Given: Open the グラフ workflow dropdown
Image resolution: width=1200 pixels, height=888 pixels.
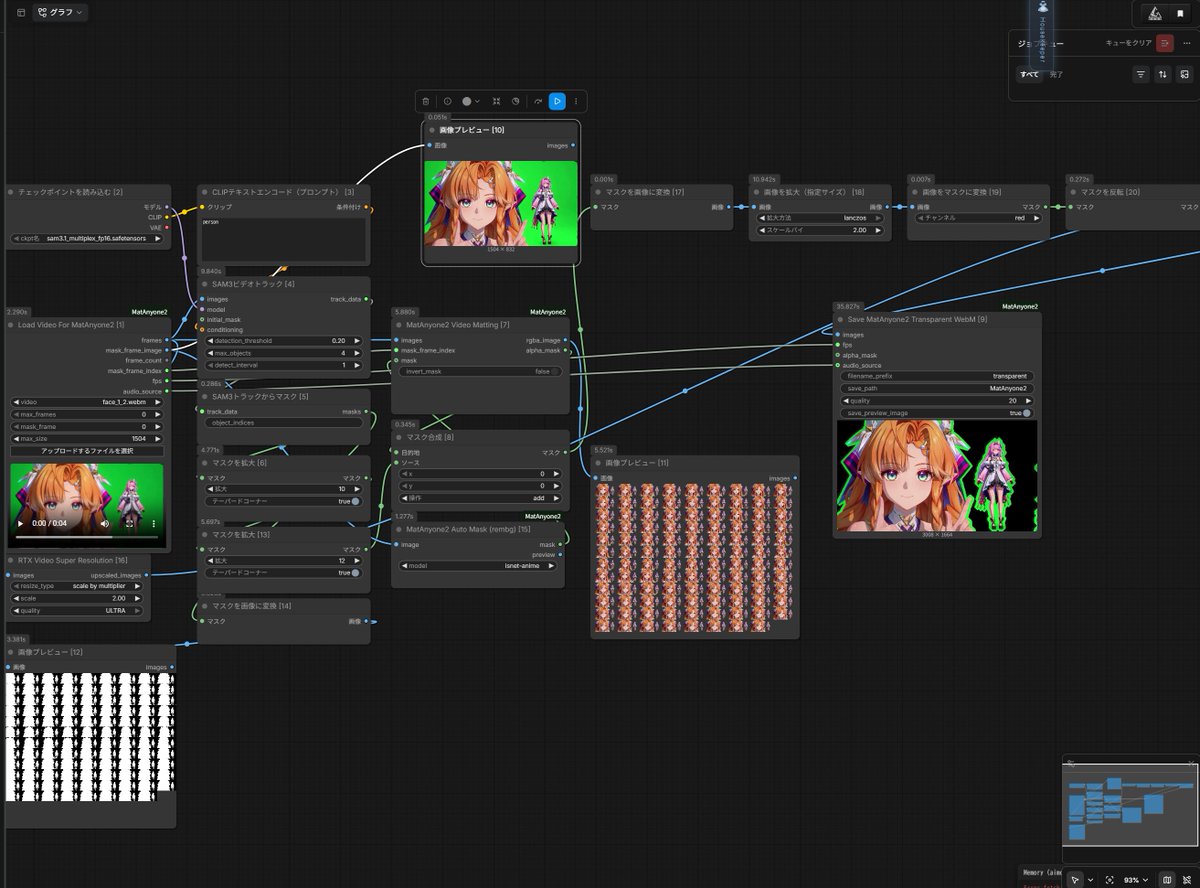Looking at the screenshot, I should pyautogui.click(x=60, y=13).
